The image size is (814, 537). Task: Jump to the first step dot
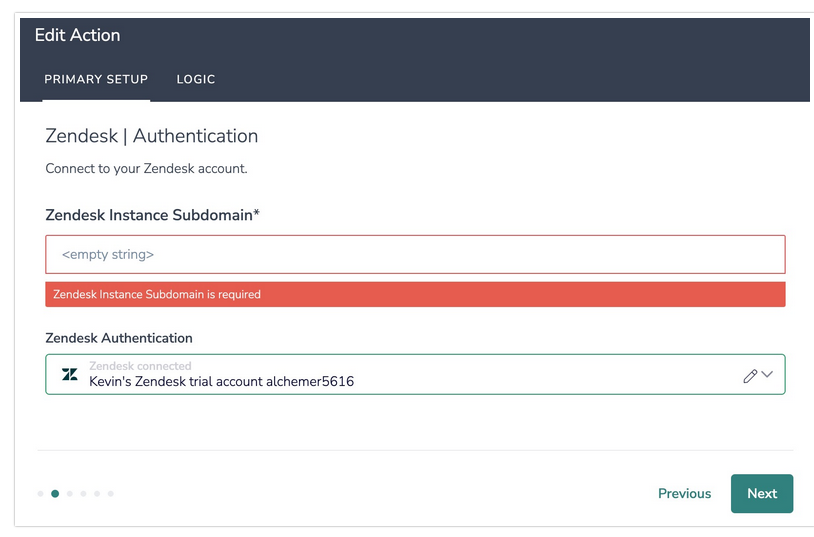coord(41,493)
